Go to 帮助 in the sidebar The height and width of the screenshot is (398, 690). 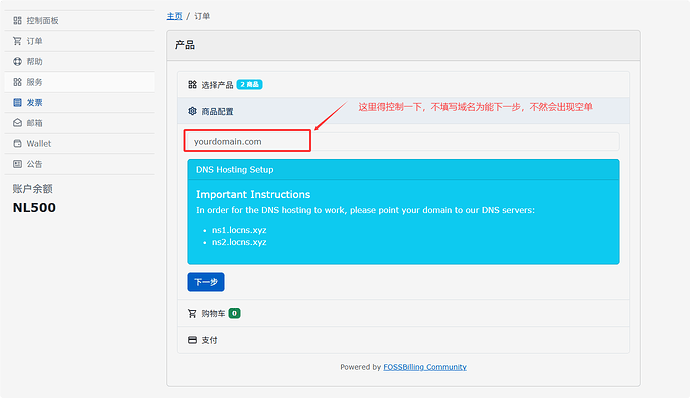click(x=80, y=62)
